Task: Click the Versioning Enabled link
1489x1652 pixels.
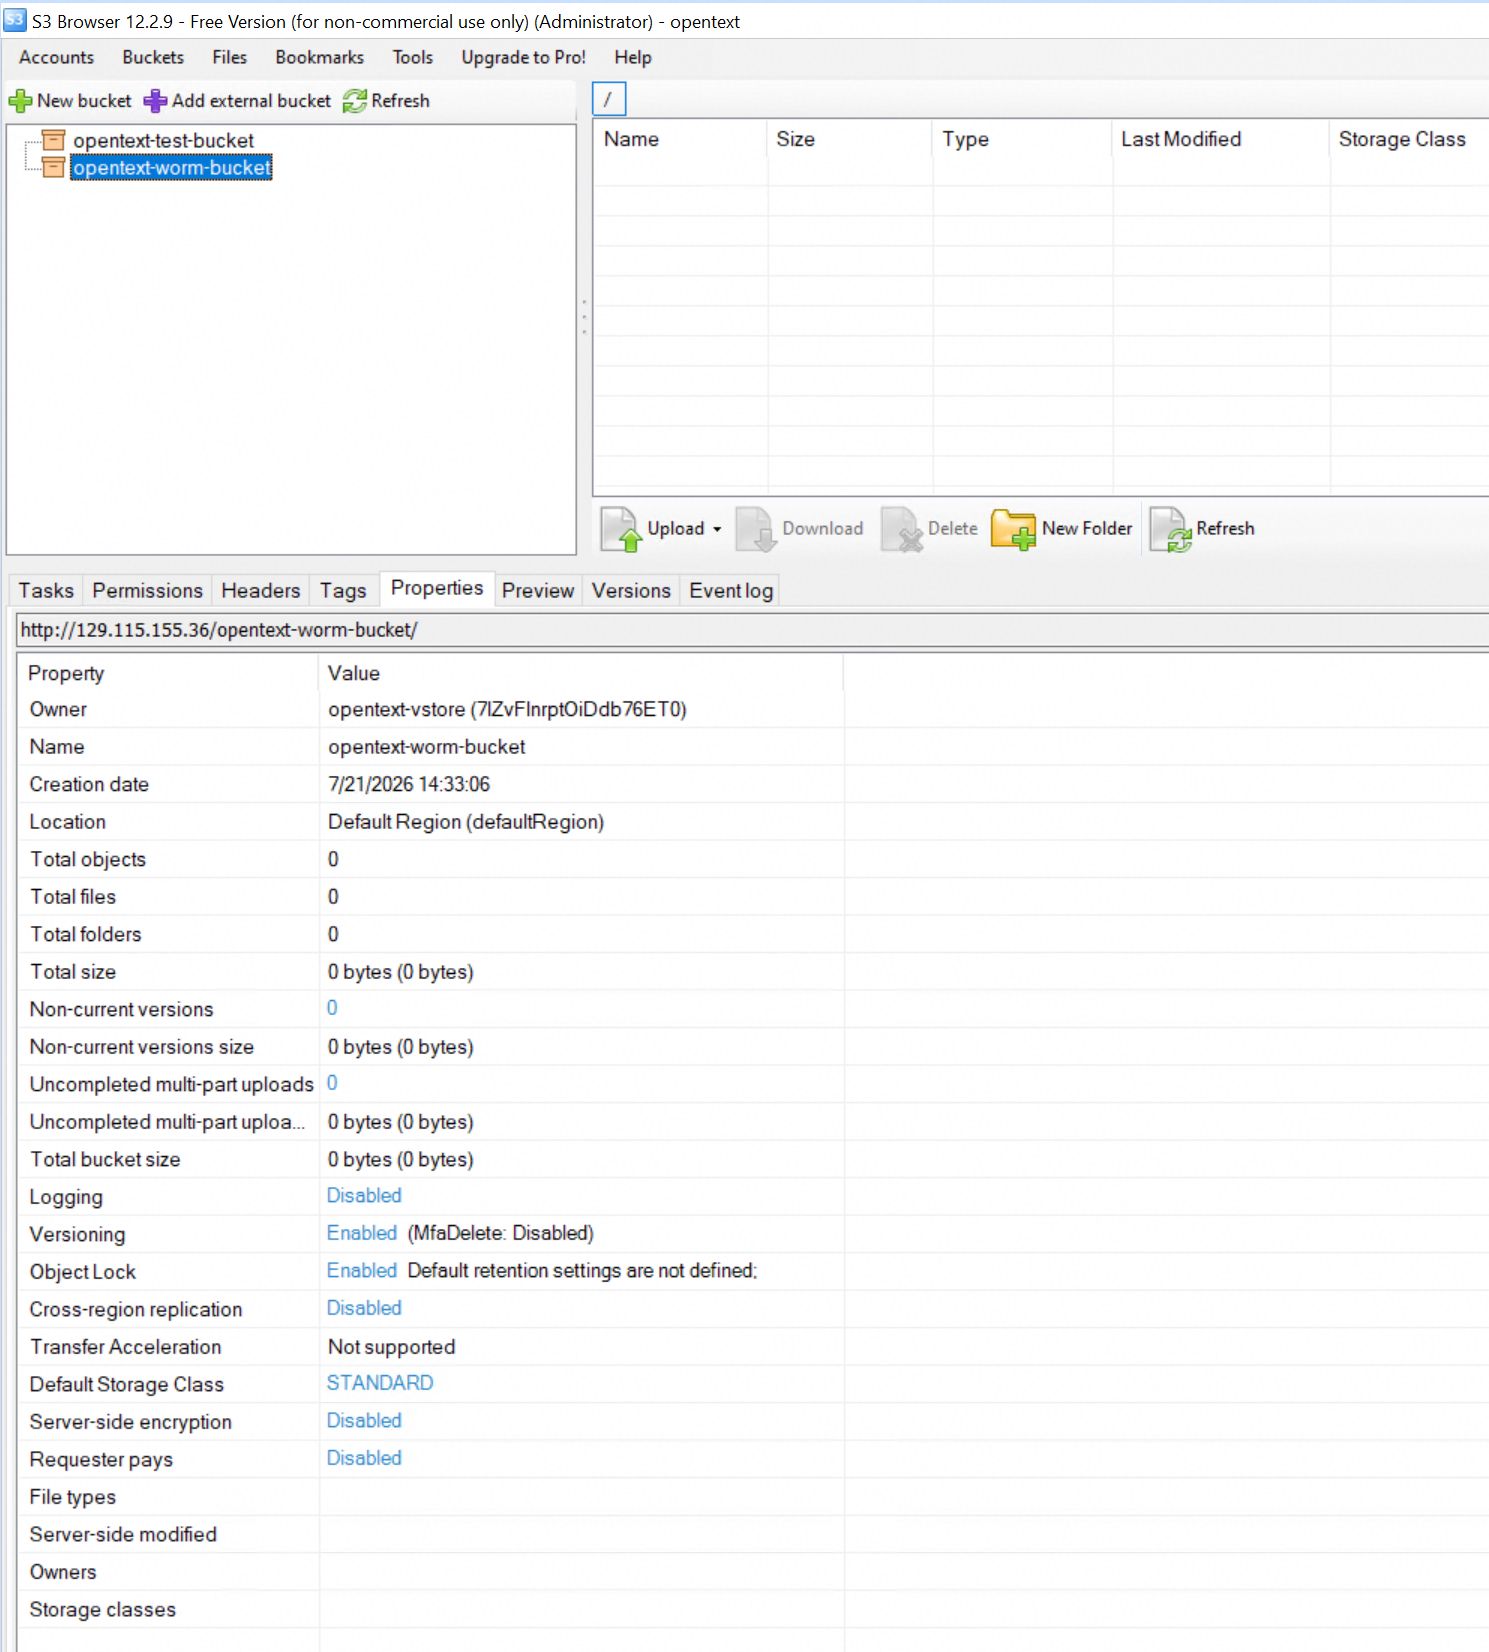Action: [x=362, y=1233]
